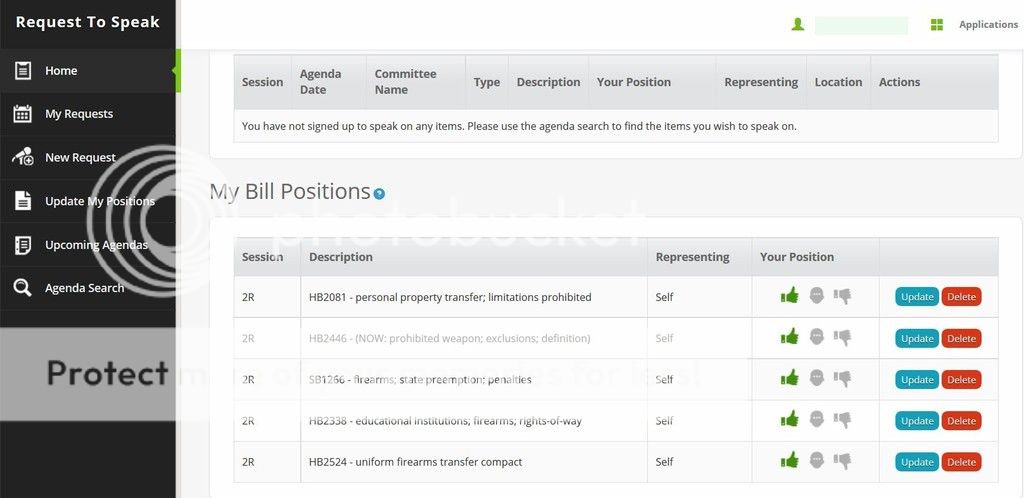The width and height of the screenshot is (1024, 498).
Task: Select neutral position for HB2338
Action: click(817, 420)
